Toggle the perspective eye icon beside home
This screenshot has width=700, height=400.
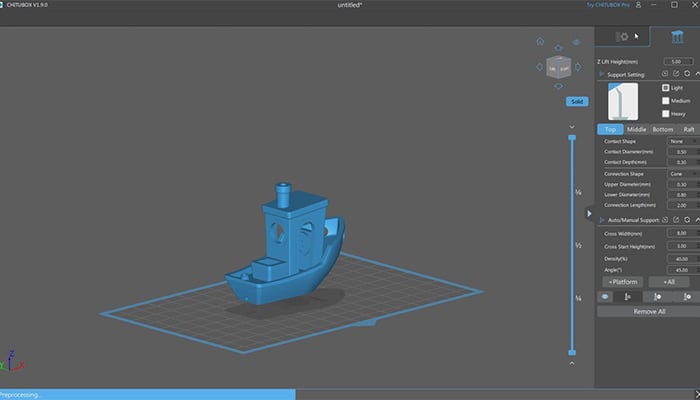pyautogui.click(x=576, y=42)
